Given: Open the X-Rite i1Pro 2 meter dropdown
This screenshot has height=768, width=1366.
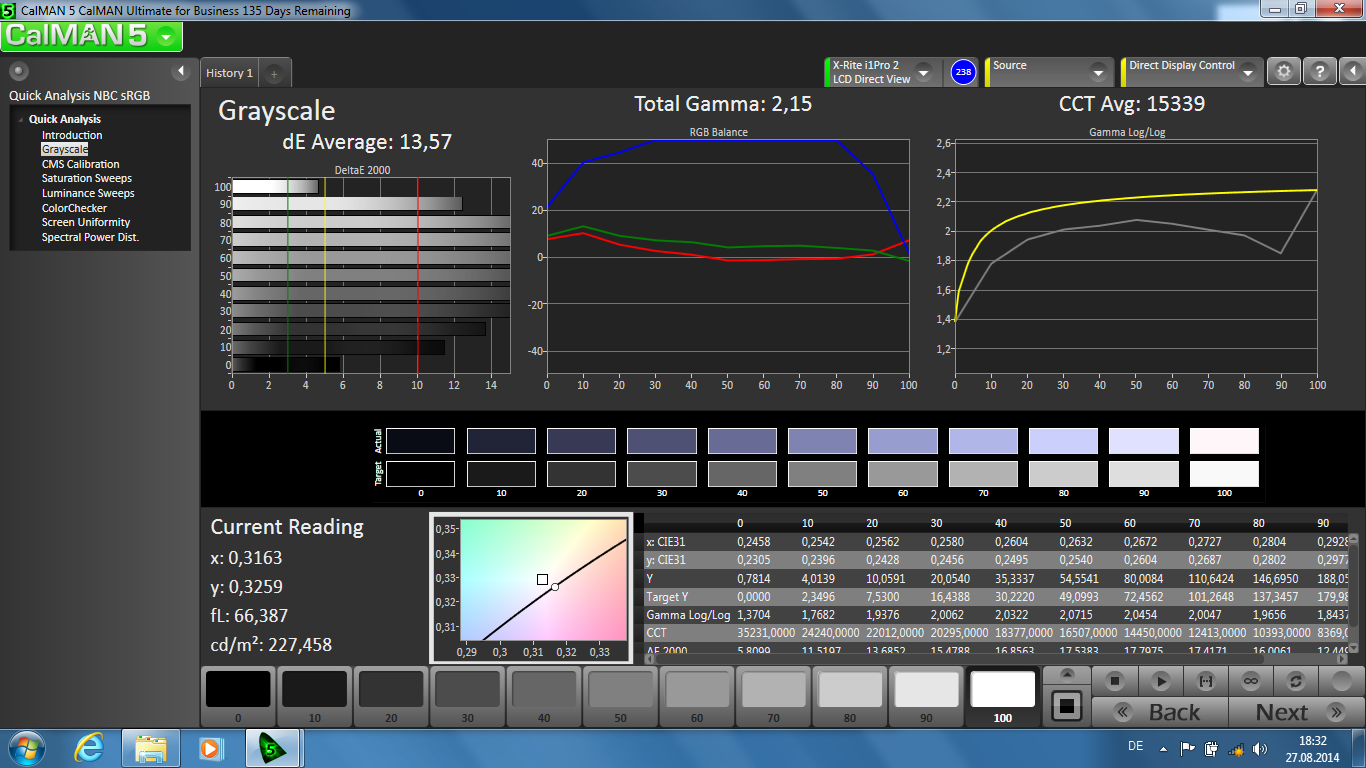Looking at the screenshot, I should (923, 73).
